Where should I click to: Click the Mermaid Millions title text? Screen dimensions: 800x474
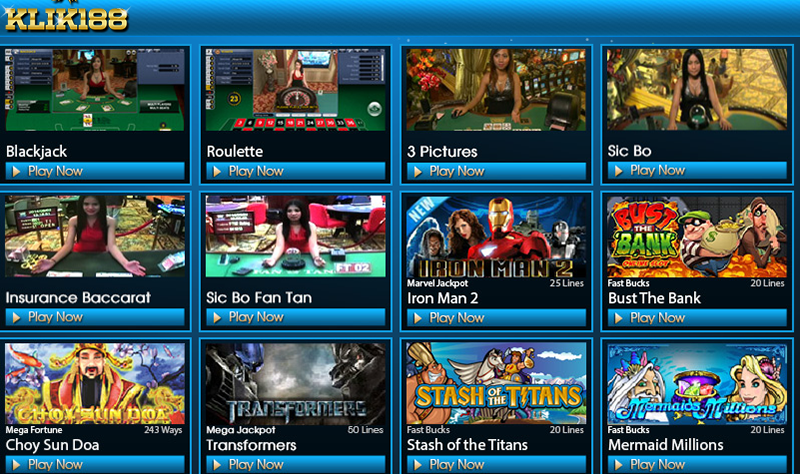[x=666, y=445]
